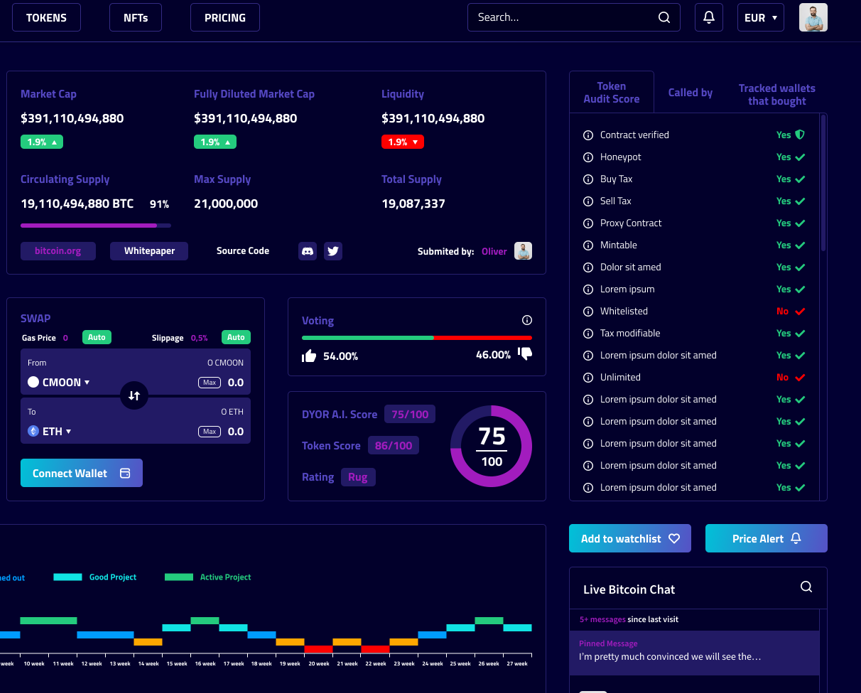The width and height of the screenshot is (861, 693).
Task: Search the Live Bitcoin Chat magnifier
Action: [806, 586]
